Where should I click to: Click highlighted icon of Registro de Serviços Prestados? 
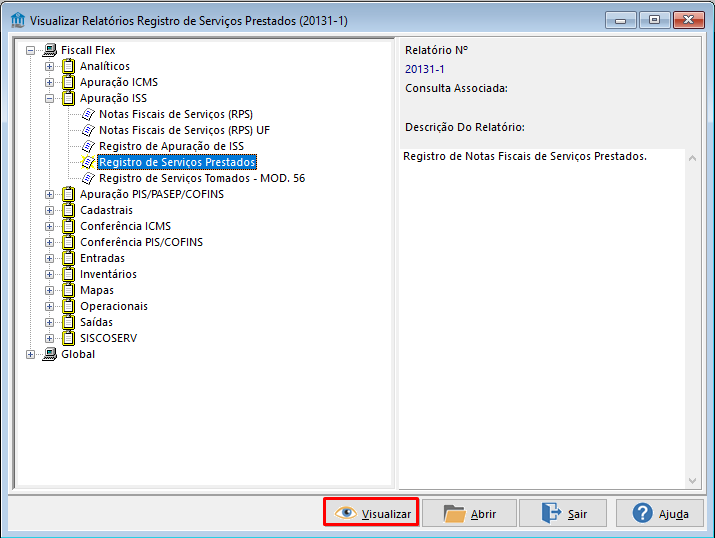coord(88,162)
